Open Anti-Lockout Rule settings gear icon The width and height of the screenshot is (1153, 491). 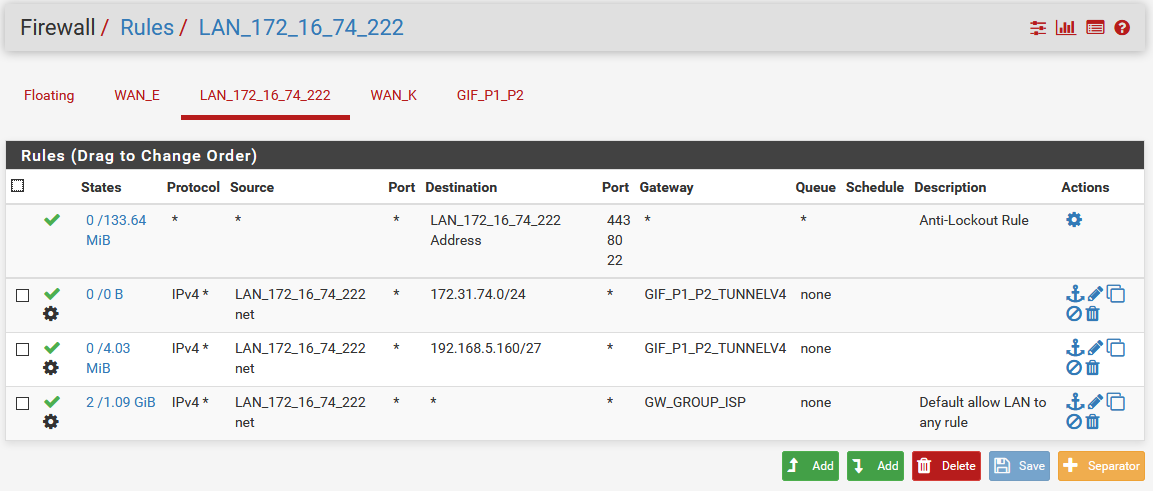1074,219
